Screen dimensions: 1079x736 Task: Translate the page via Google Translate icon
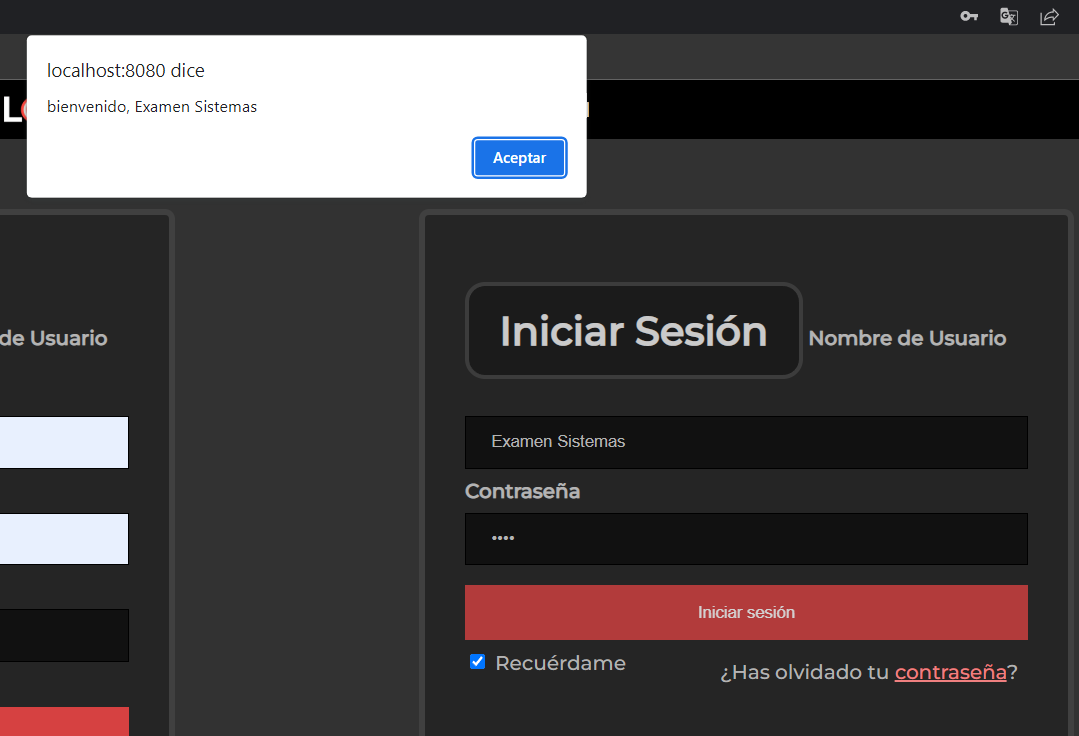1008,16
